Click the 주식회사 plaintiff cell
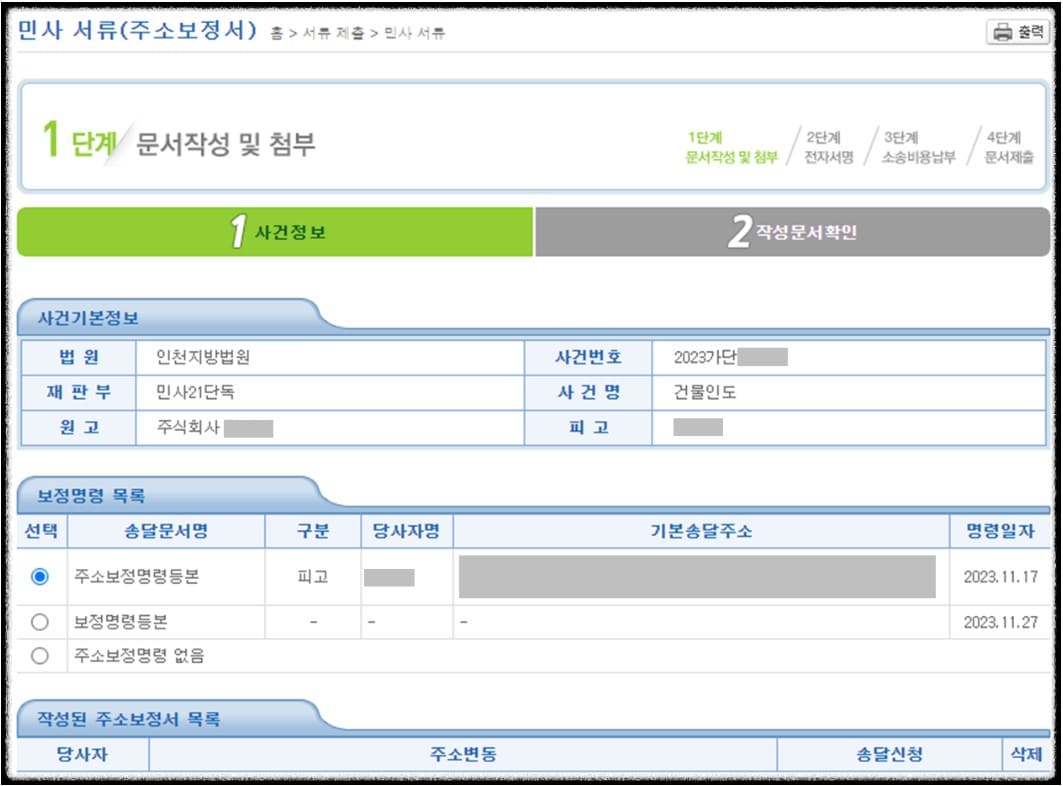Screen dimensions: 1063x786 pos(329,427)
